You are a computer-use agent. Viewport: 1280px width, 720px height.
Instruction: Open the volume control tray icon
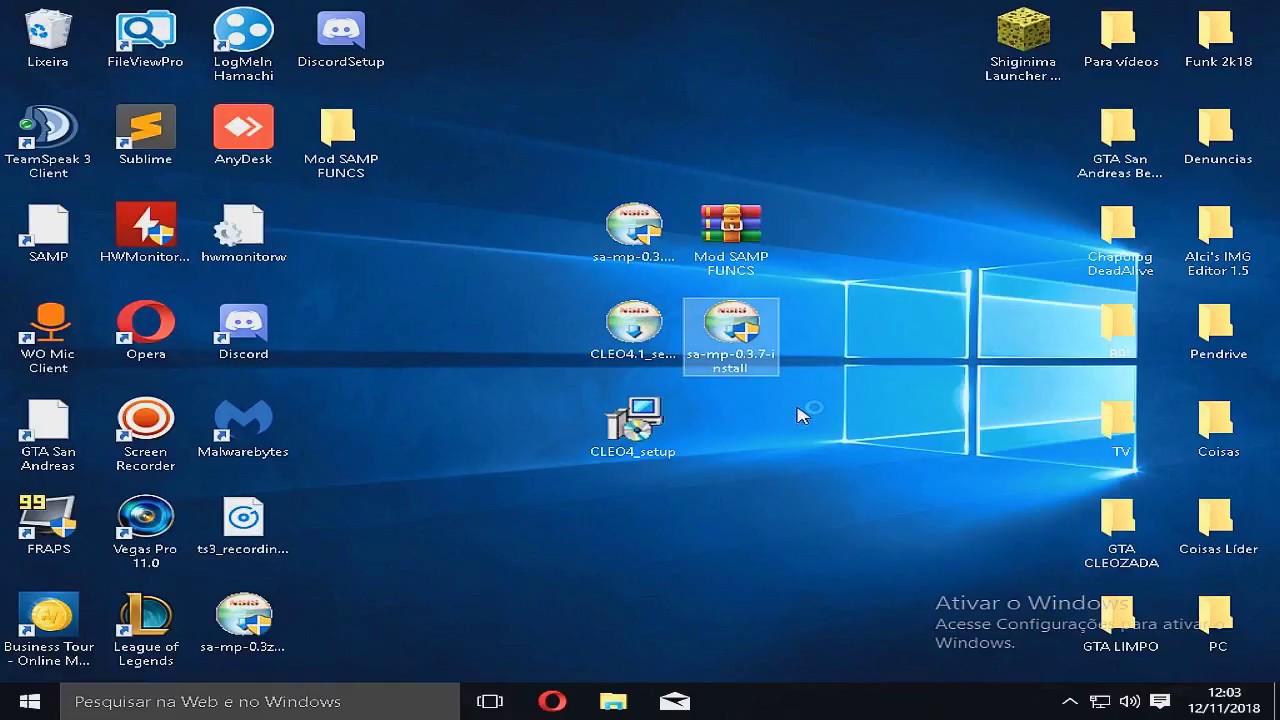point(1130,702)
